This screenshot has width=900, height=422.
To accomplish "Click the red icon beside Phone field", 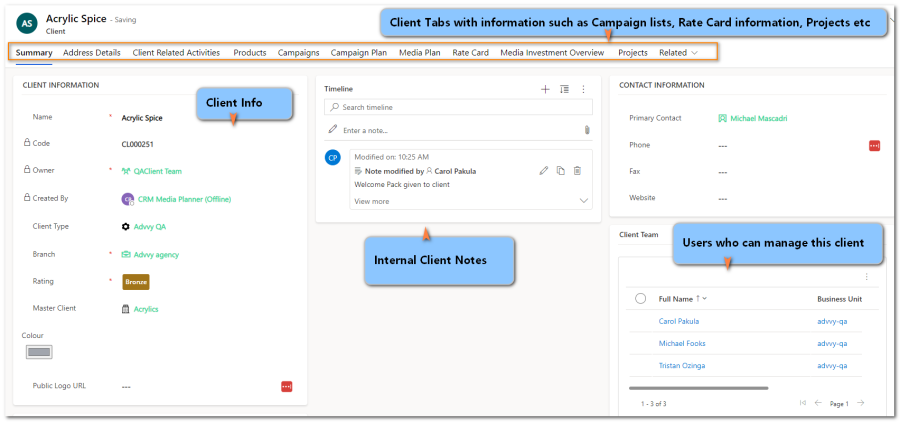I will [x=874, y=146].
